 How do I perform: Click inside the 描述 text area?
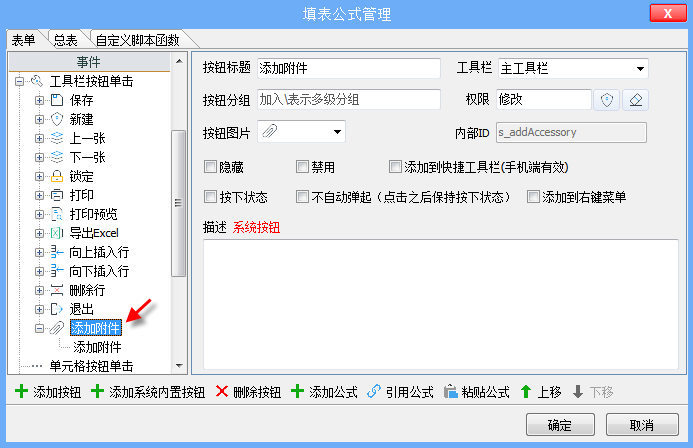(x=441, y=304)
